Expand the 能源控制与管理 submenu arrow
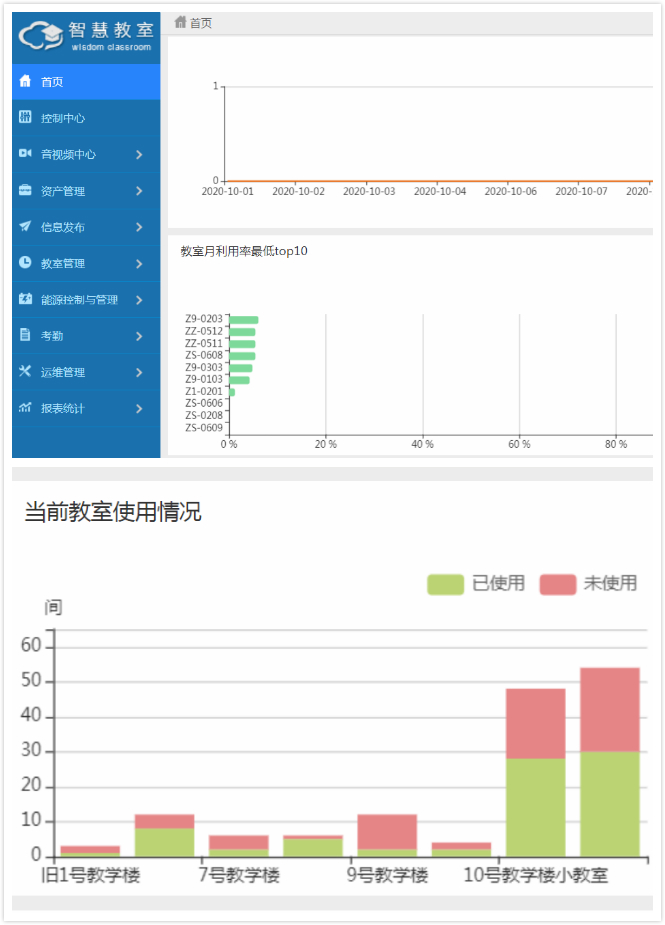This screenshot has width=665, height=925. coord(139,300)
